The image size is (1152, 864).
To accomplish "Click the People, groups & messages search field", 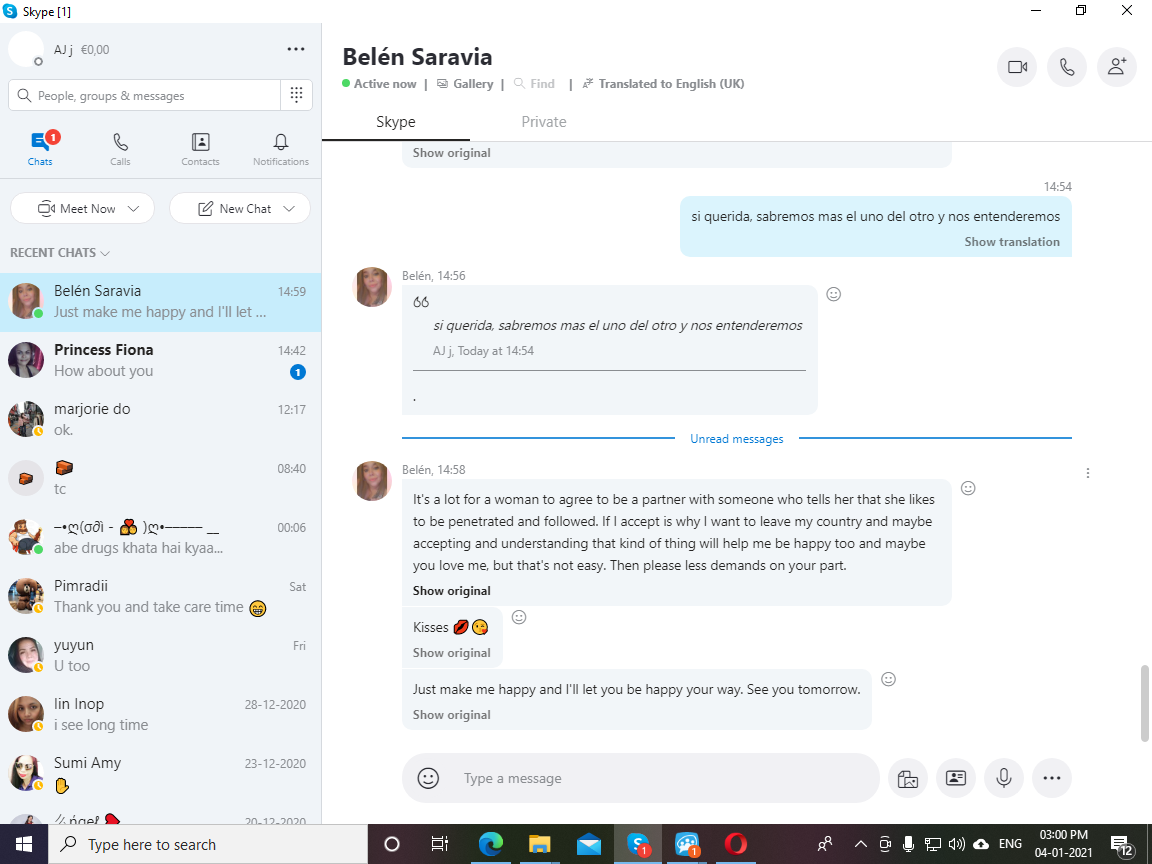I will pos(145,96).
